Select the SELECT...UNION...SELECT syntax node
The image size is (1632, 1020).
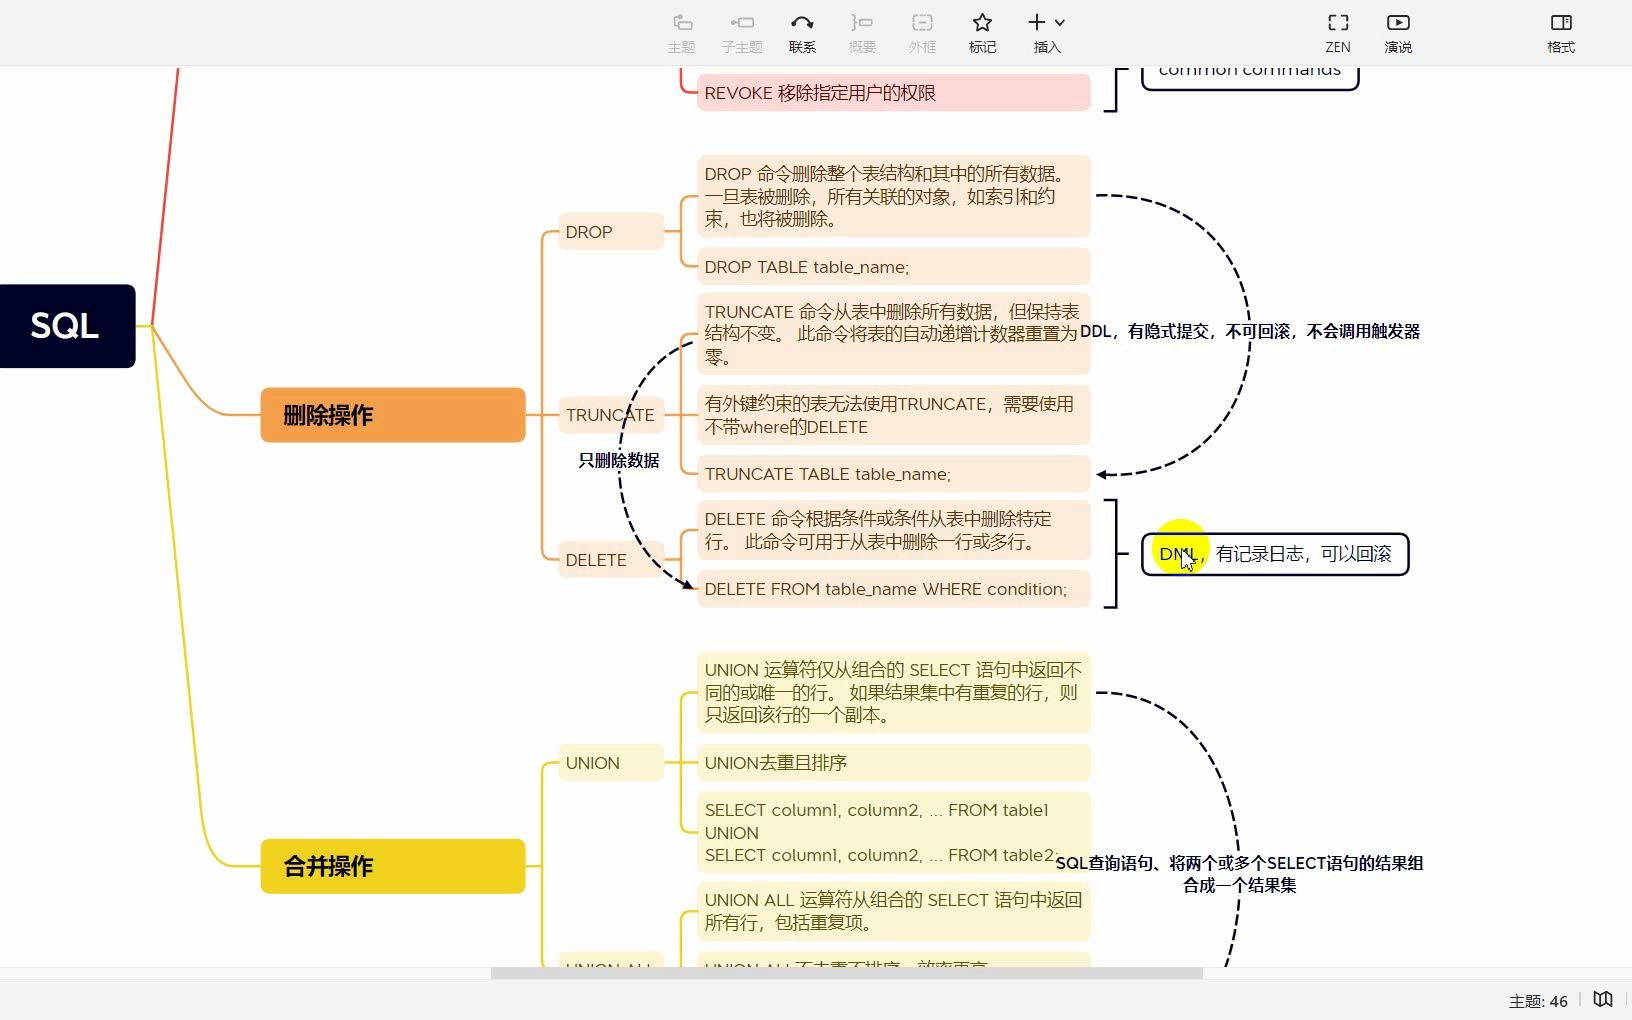click(894, 832)
